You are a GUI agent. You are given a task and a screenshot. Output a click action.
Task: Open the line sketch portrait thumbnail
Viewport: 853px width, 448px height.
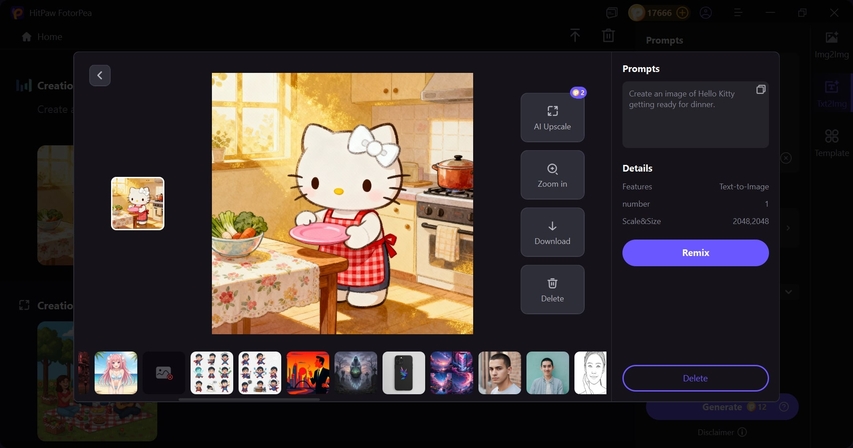[x=590, y=373]
